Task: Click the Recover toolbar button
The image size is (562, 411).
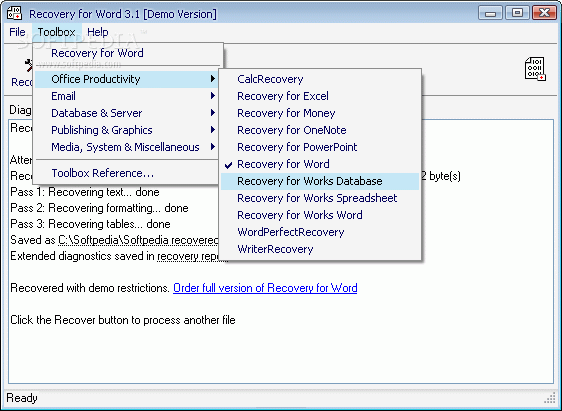Action: point(22,73)
